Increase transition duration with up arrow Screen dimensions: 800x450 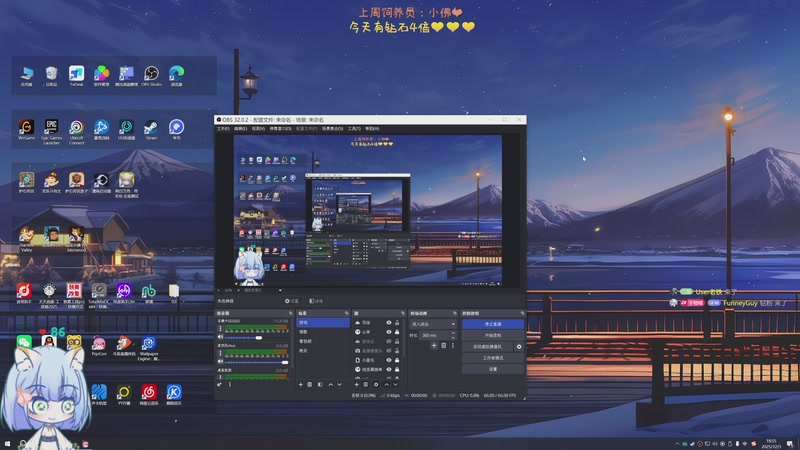[x=453, y=333]
